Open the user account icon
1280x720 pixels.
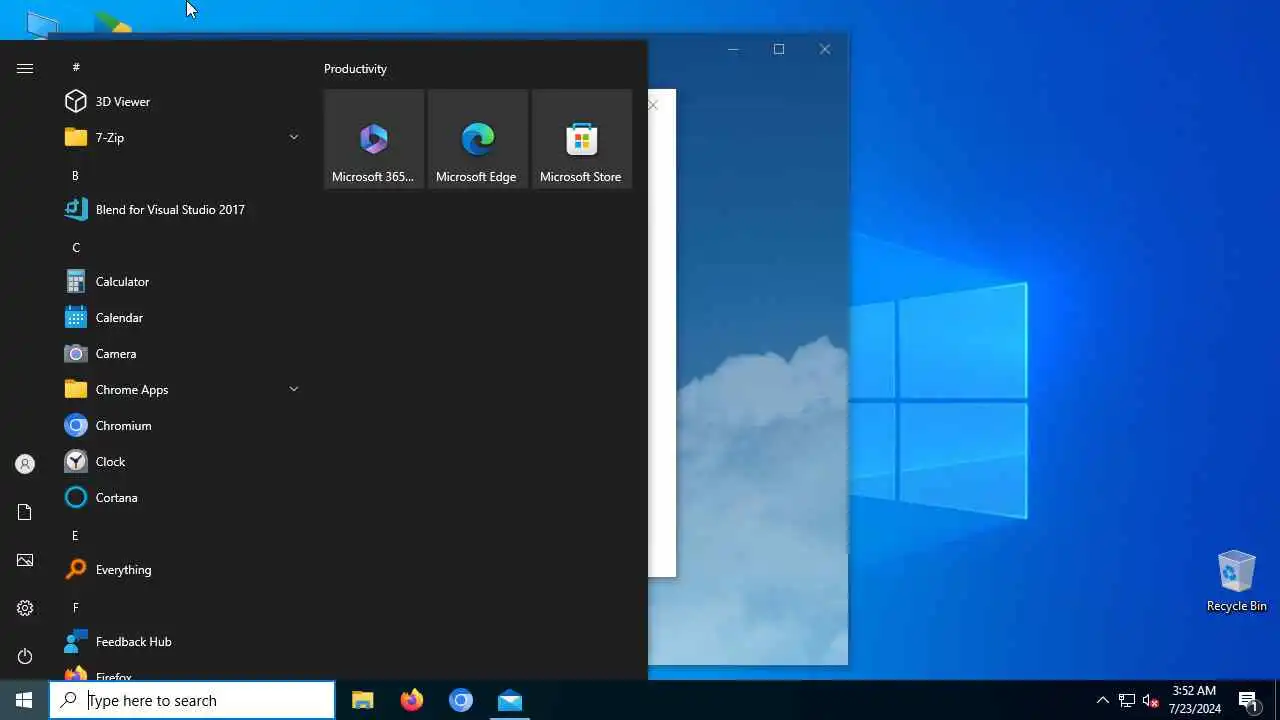25,464
